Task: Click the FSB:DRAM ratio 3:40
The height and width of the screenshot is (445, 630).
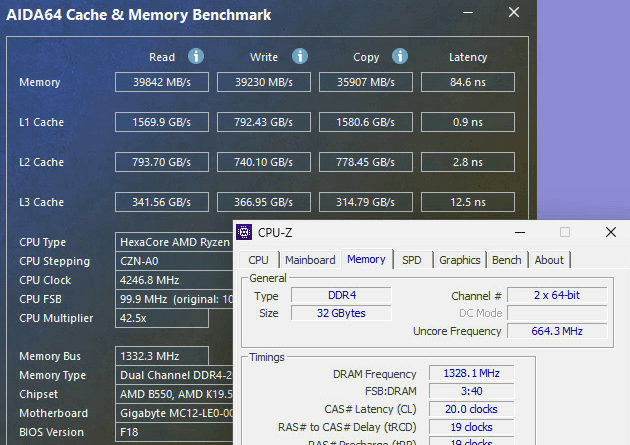Action: 472,391
